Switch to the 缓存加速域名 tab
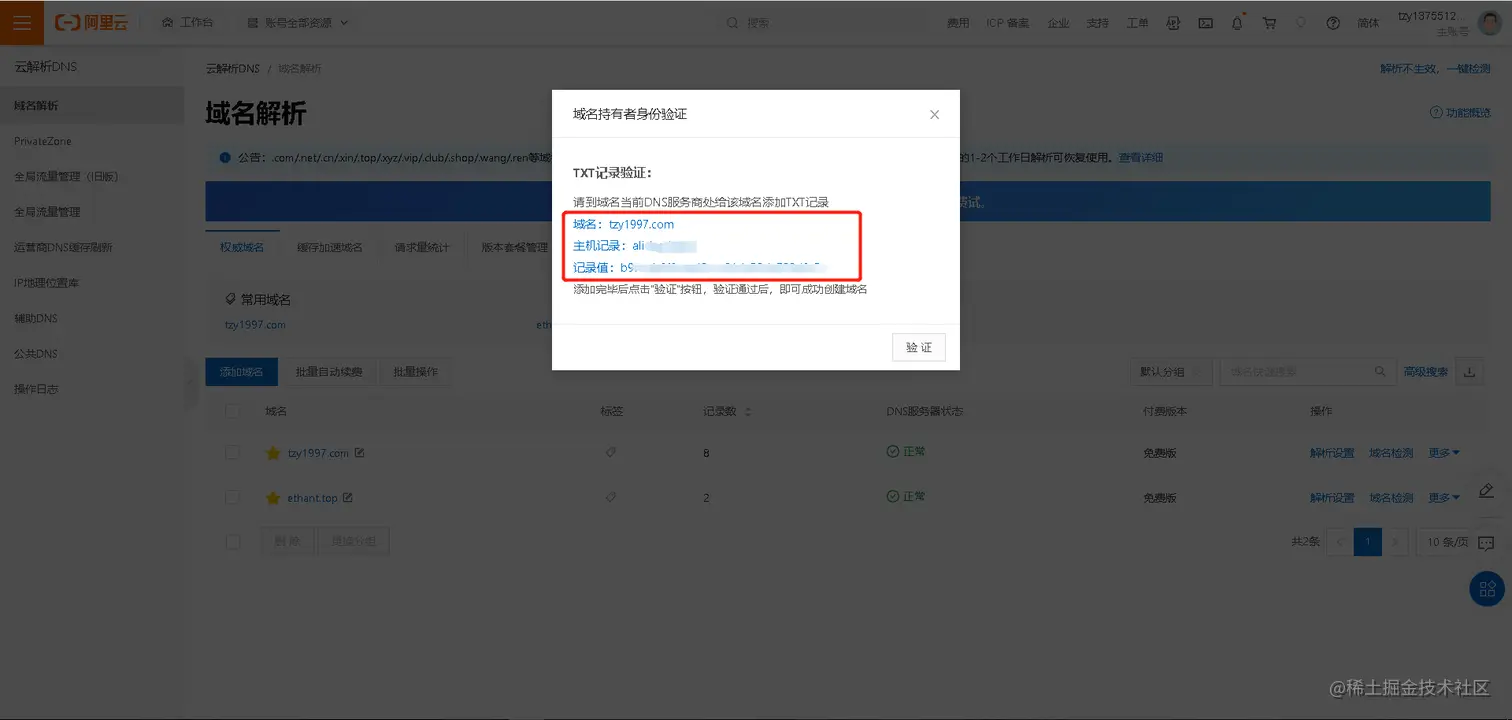 pos(329,247)
